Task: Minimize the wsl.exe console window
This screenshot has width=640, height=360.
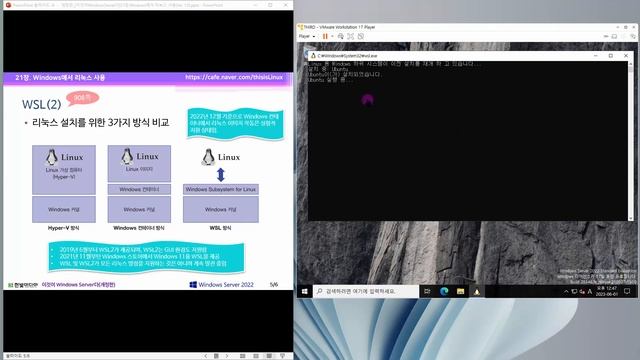Action: 596,56
